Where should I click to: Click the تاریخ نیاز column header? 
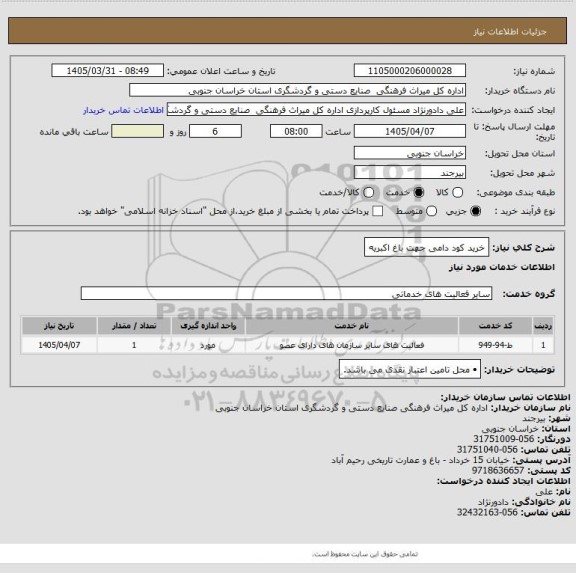[x=59, y=326]
